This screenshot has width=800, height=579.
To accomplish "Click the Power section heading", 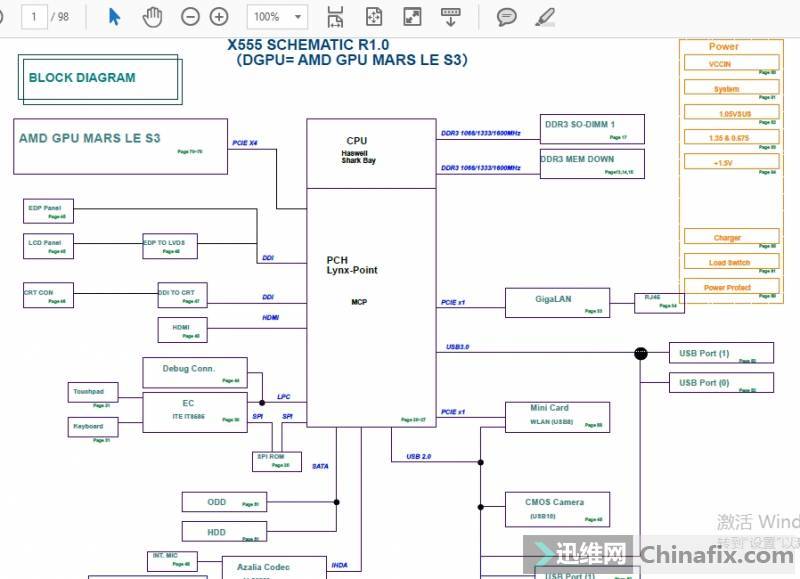I will click(723, 46).
